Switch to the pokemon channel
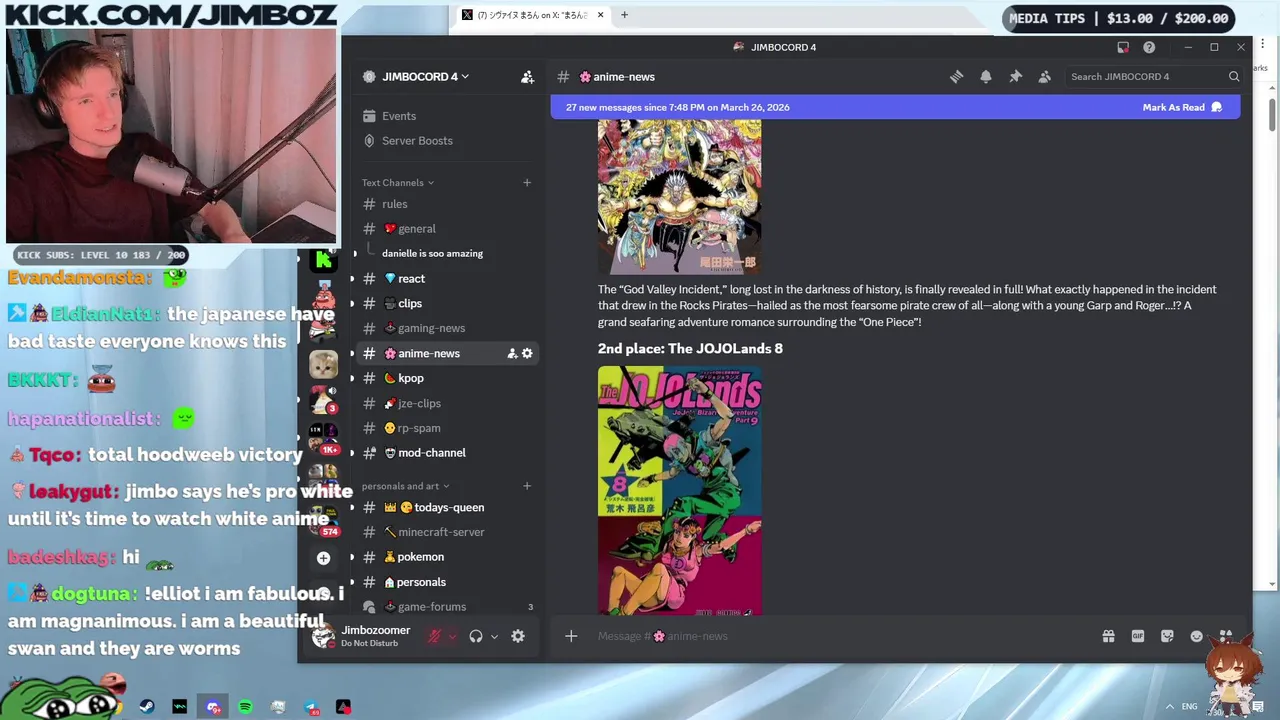The height and width of the screenshot is (720, 1280). point(447,557)
